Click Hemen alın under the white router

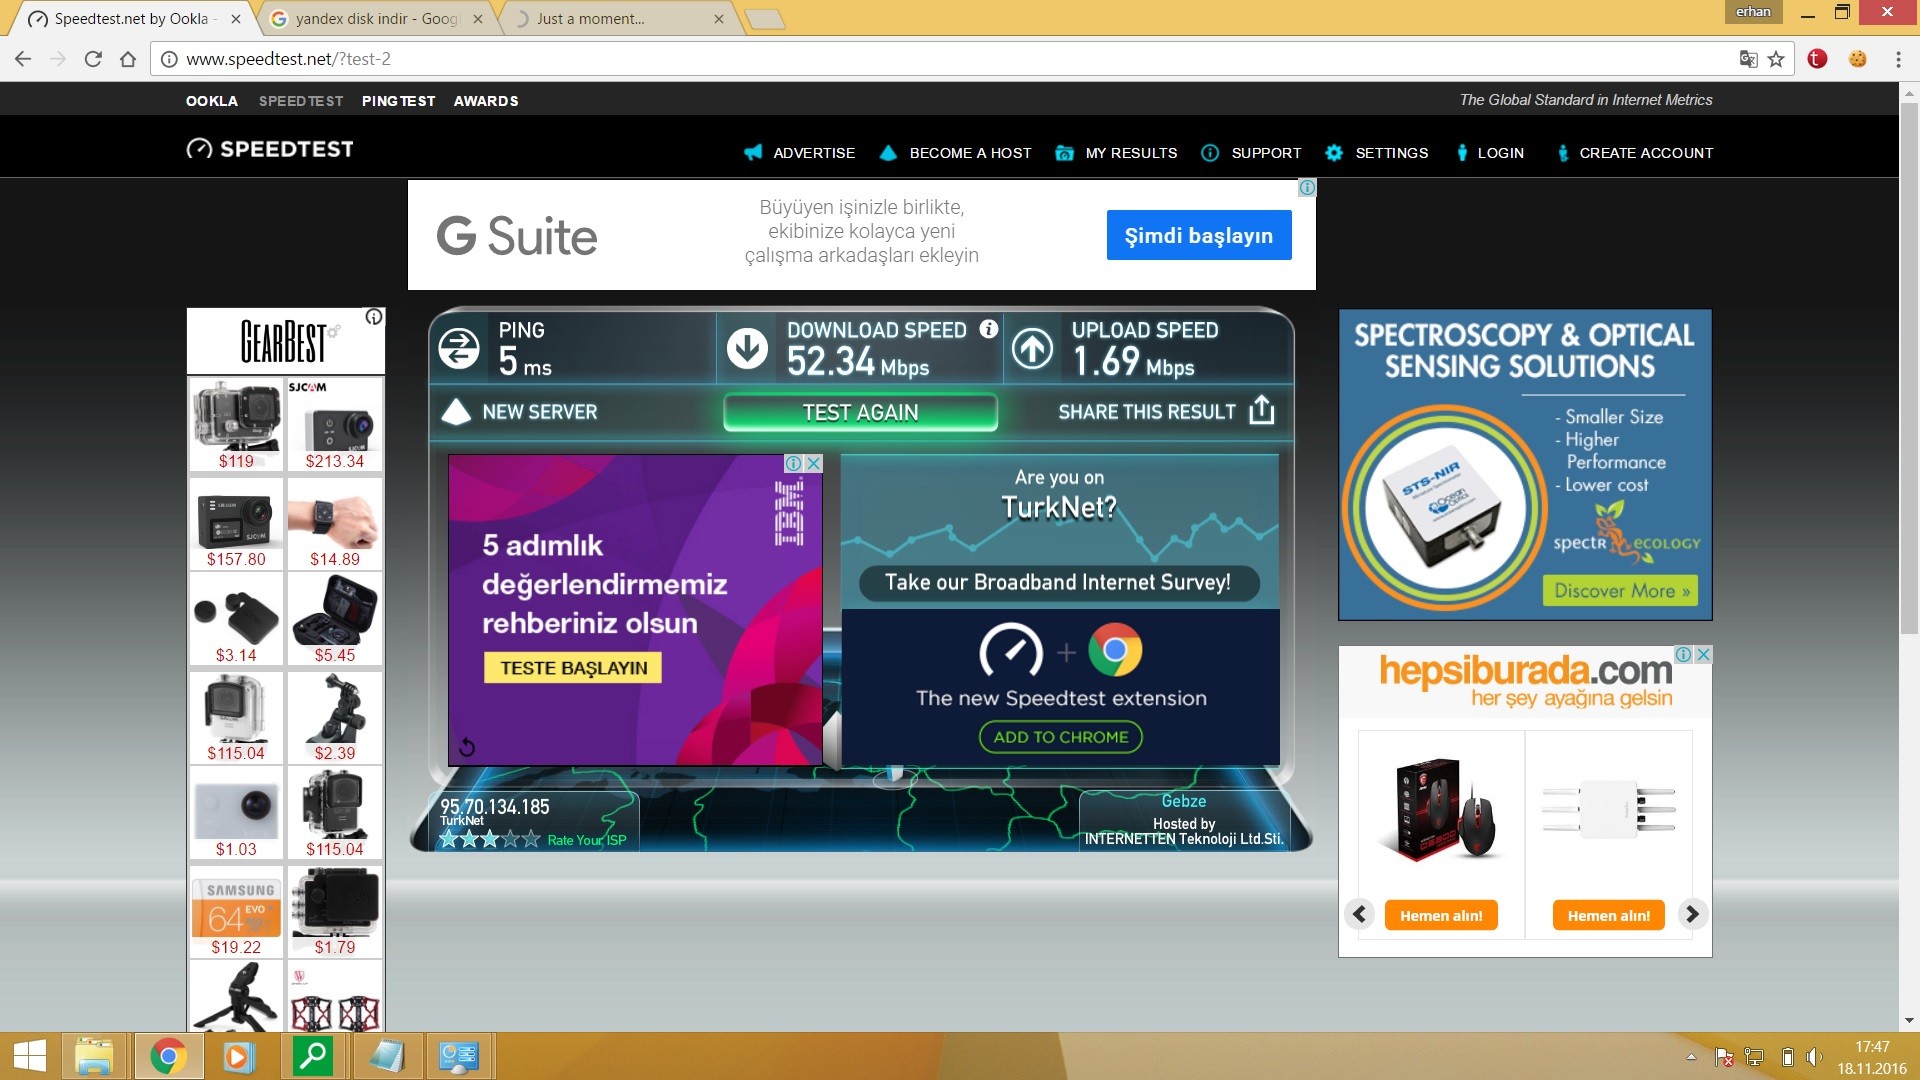(1608, 915)
